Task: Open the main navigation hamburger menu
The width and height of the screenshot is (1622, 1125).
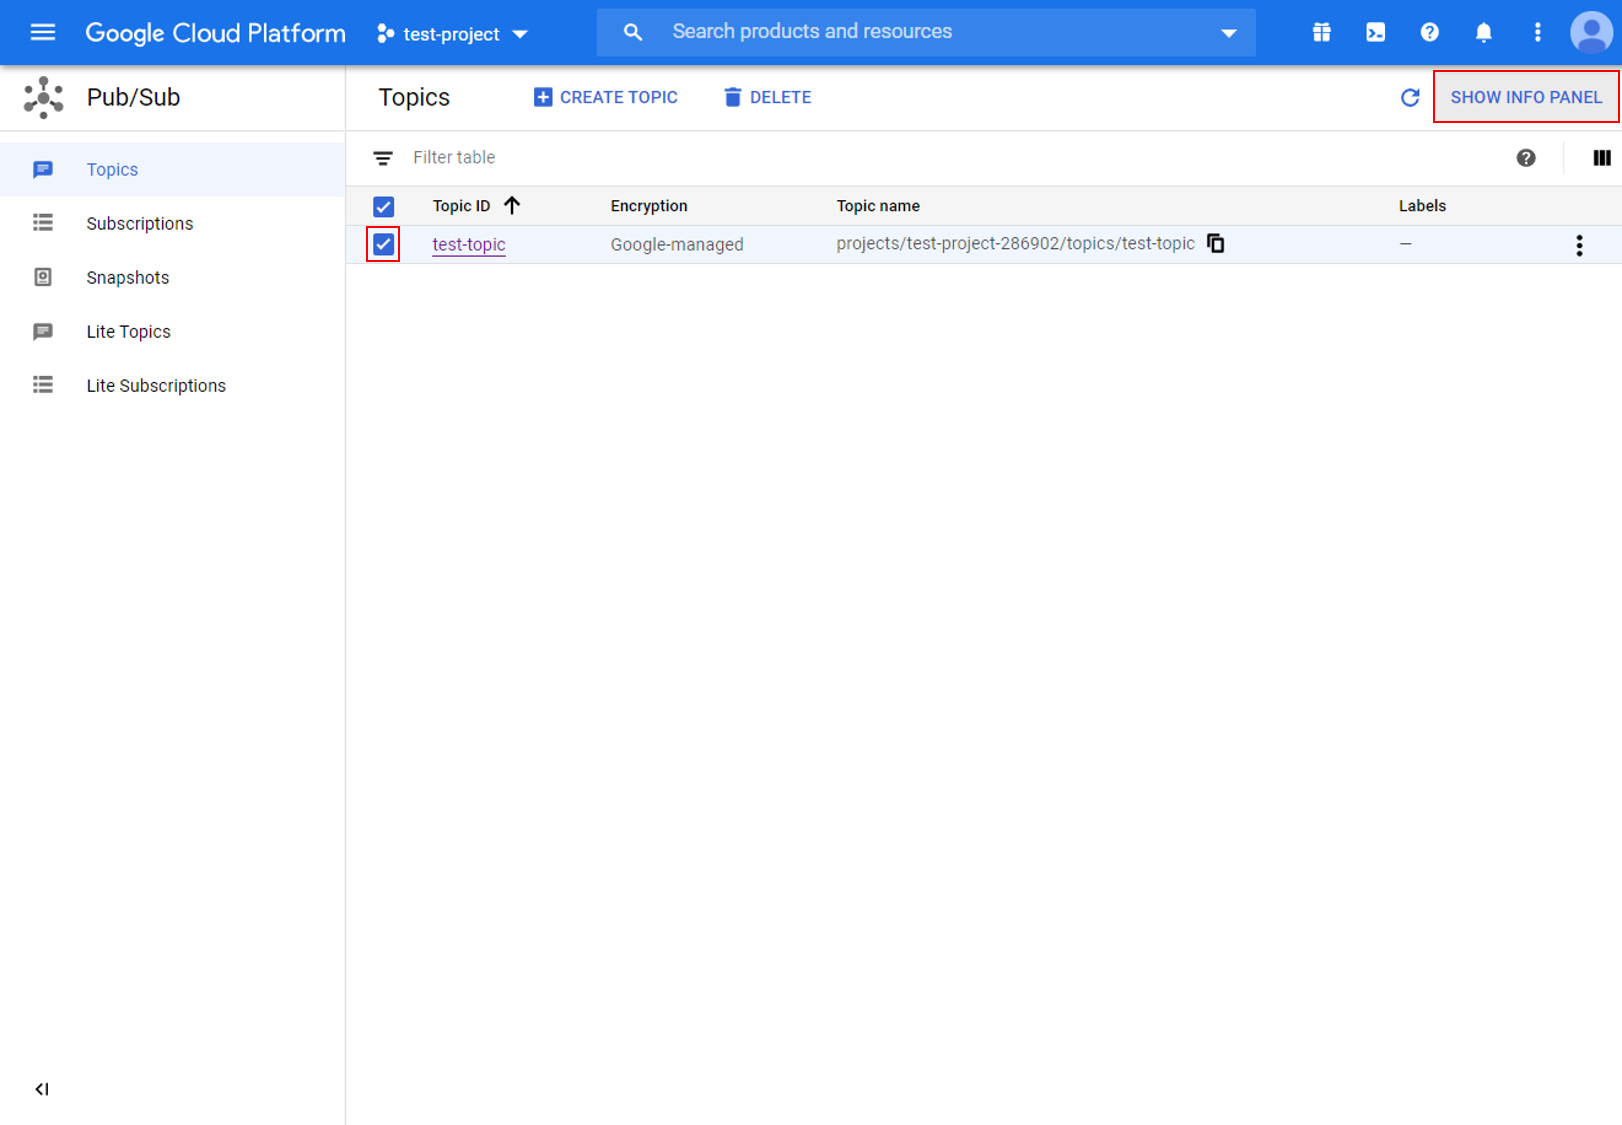Action: tap(43, 33)
